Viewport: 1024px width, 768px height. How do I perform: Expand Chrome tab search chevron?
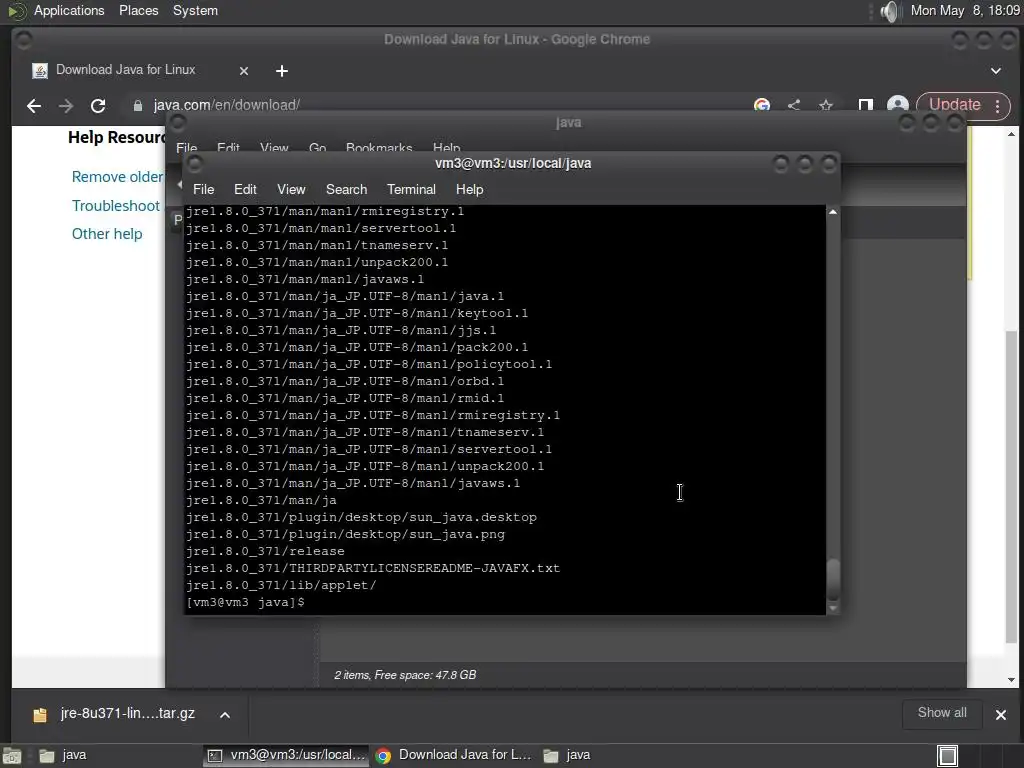(995, 71)
